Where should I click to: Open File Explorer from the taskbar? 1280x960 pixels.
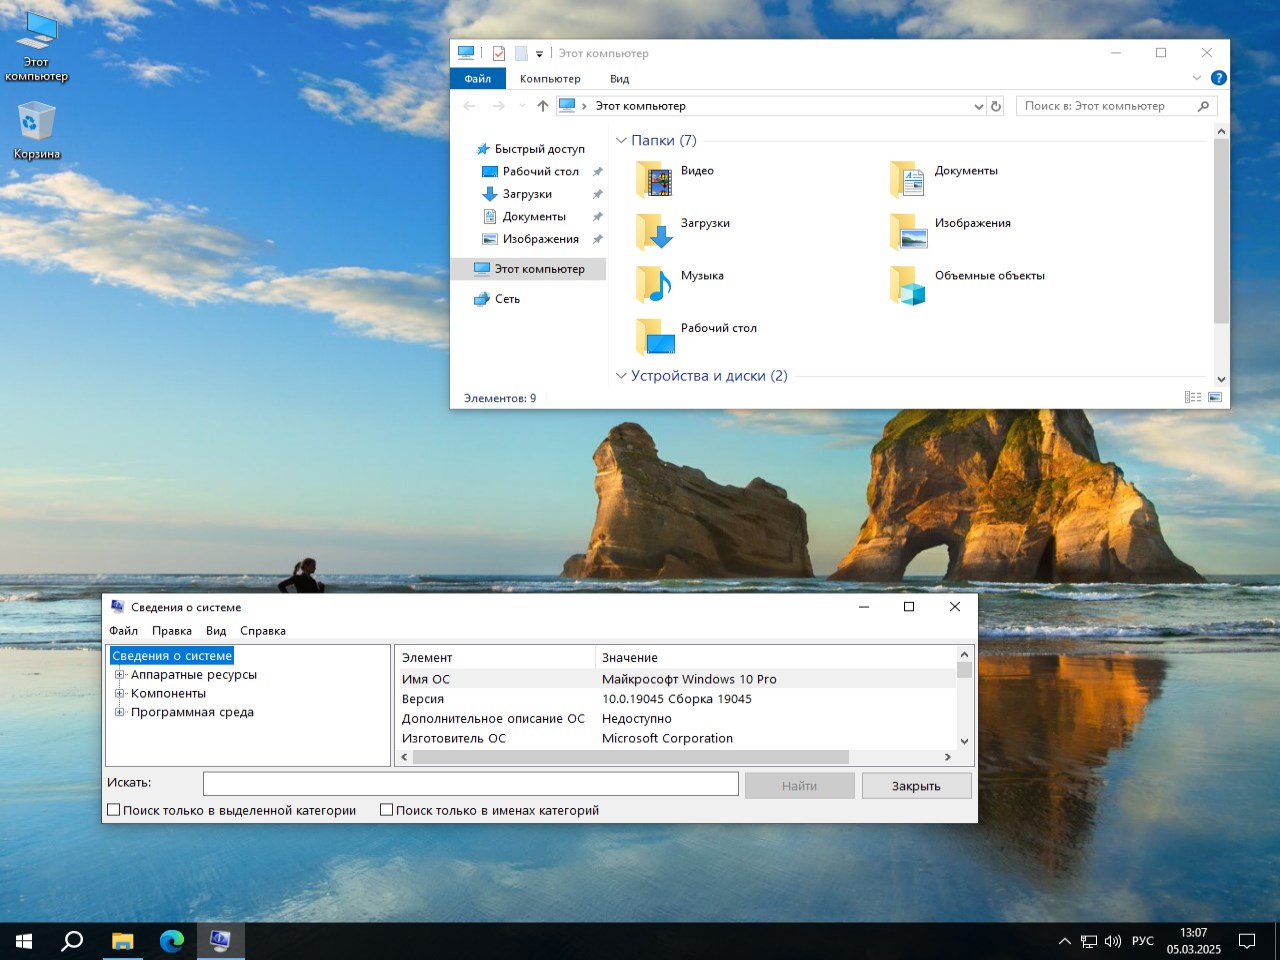coord(122,941)
